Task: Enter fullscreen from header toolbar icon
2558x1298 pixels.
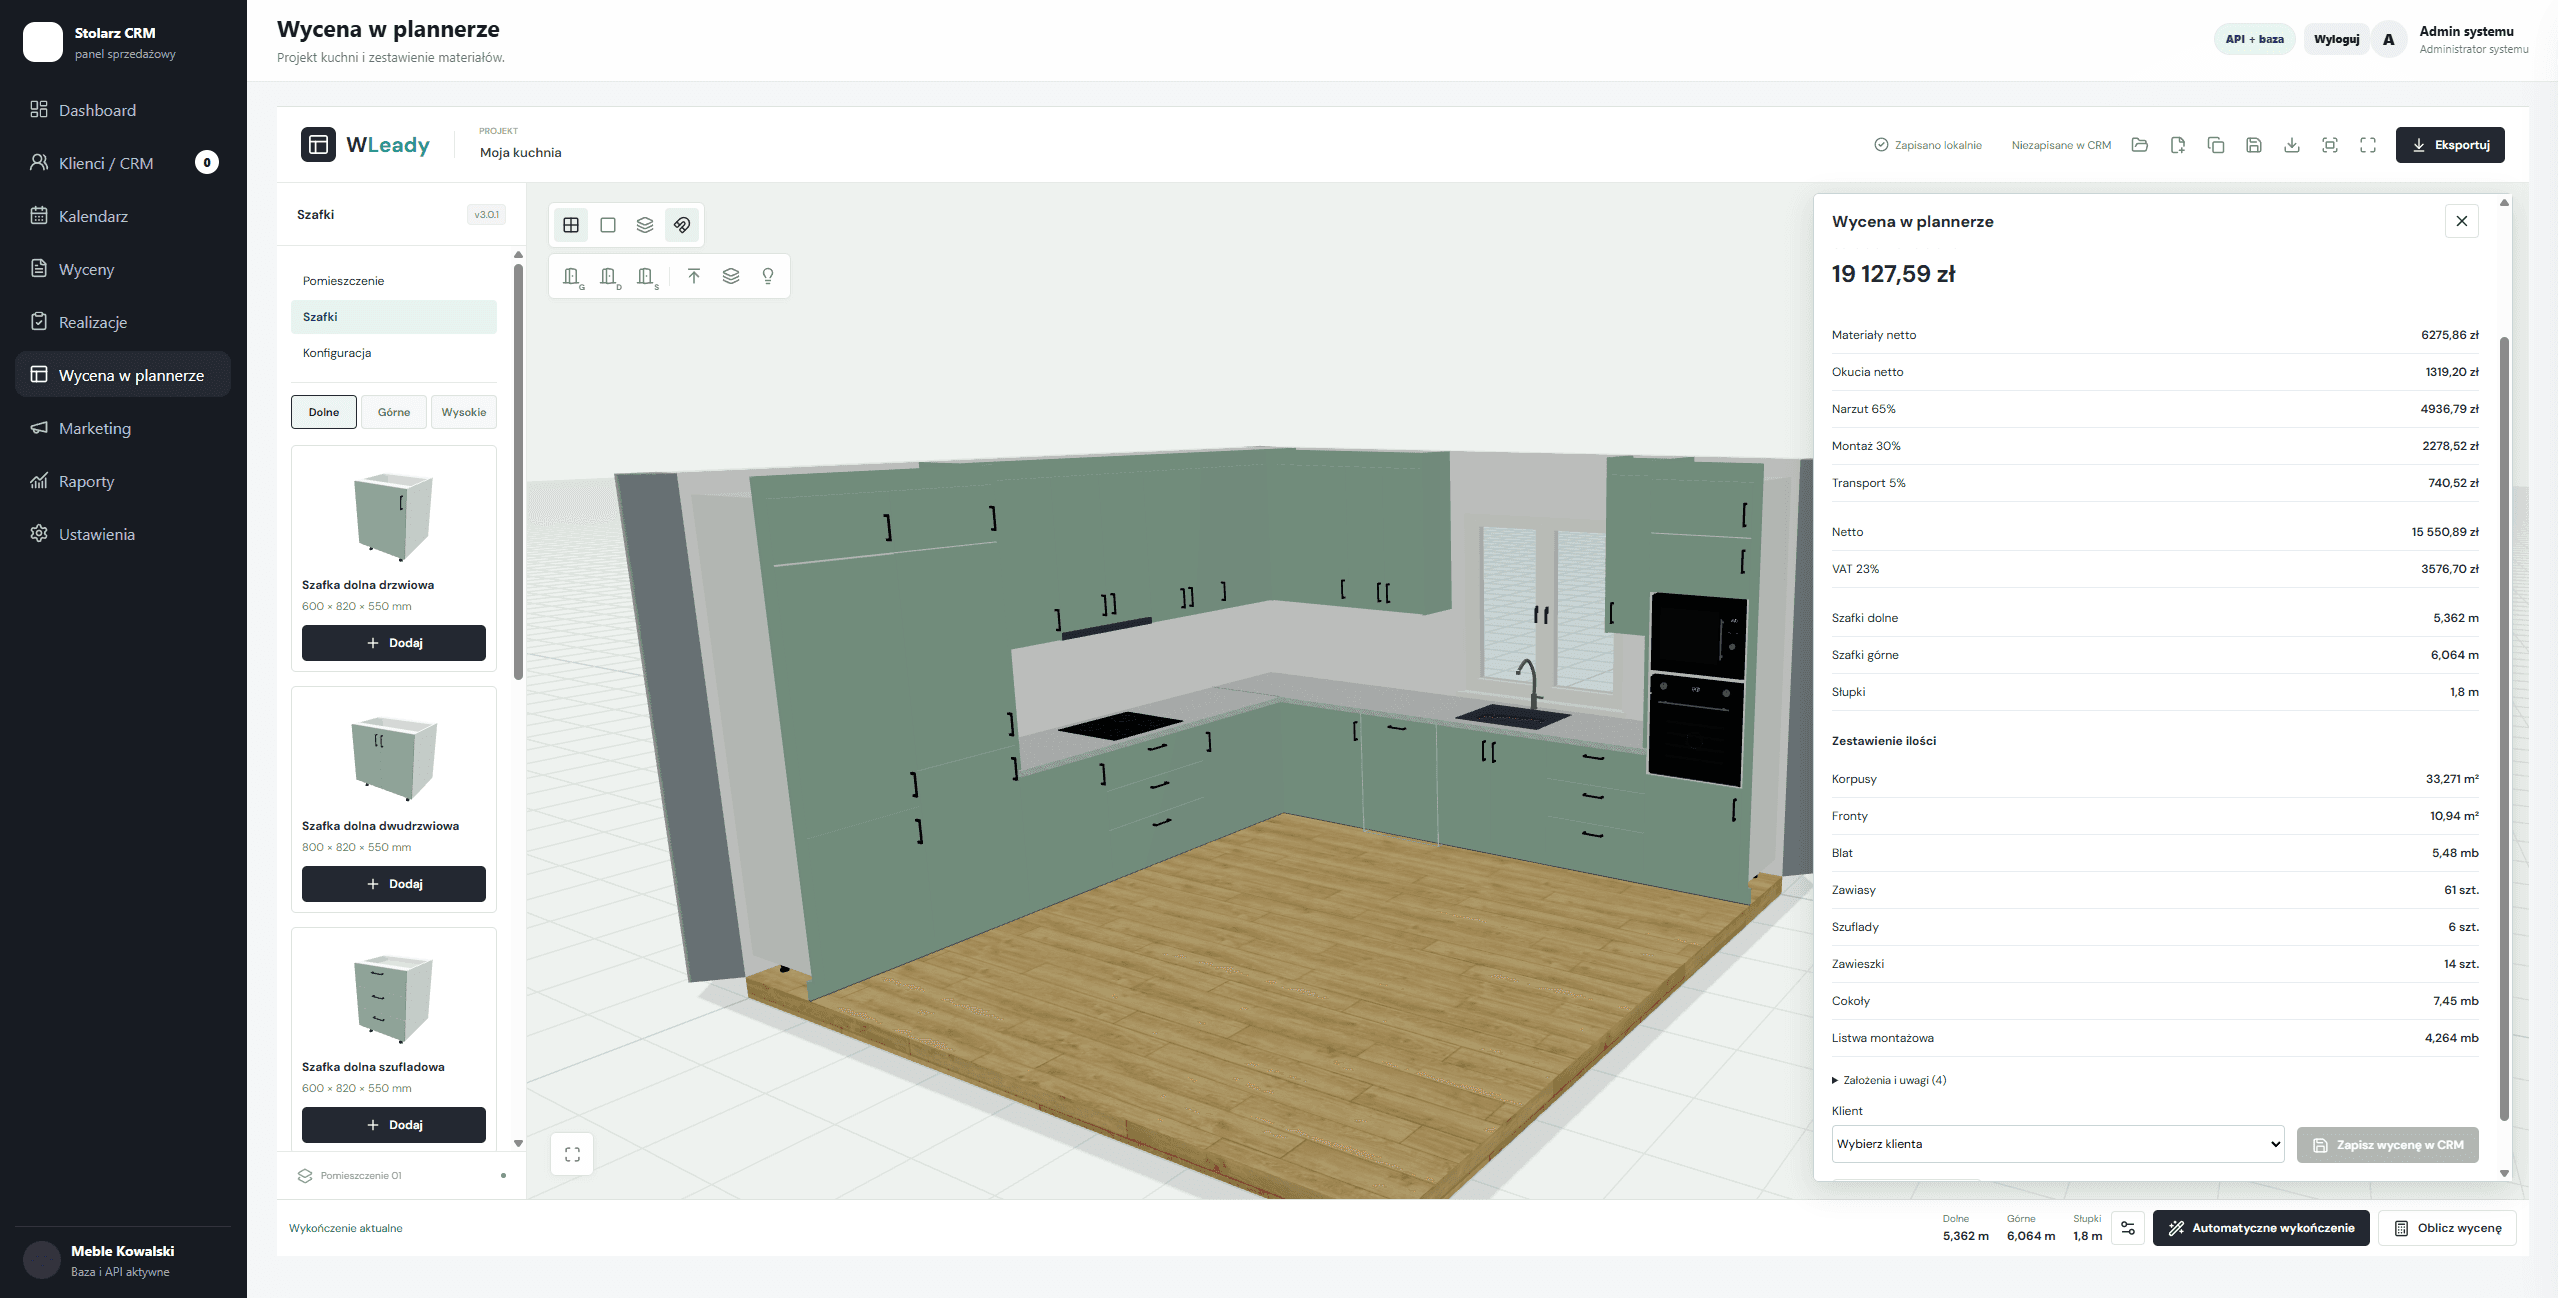Action: click(x=2368, y=145)
